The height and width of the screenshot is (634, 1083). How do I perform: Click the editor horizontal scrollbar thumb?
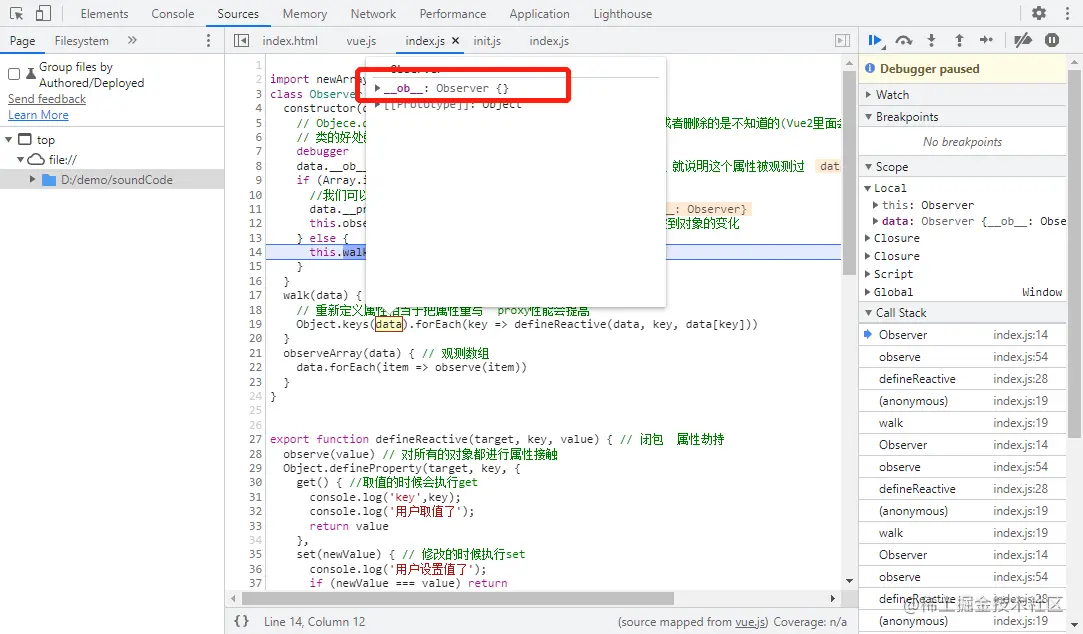457,598
